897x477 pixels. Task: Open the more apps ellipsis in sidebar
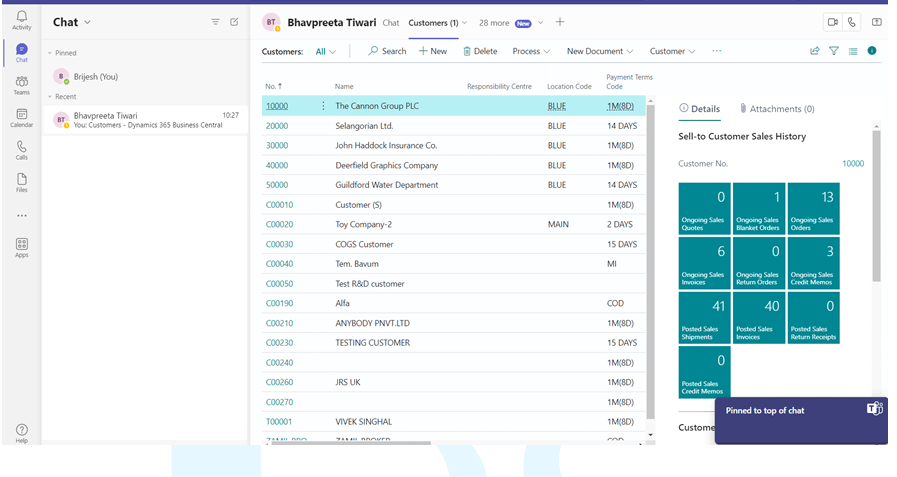22,216
